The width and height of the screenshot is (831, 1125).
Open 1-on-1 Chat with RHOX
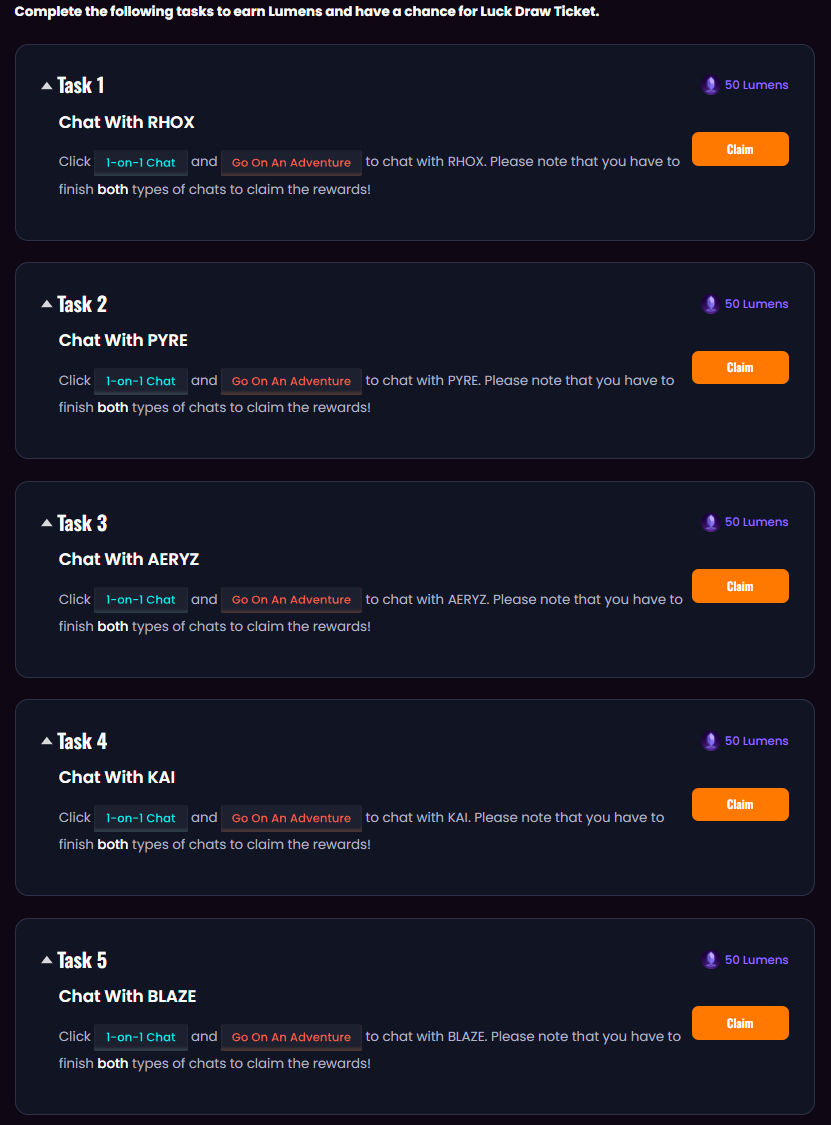(141, 162)
